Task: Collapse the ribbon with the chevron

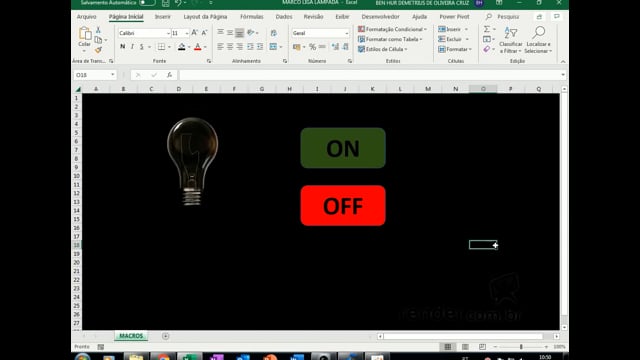Action: click(563, 61)
